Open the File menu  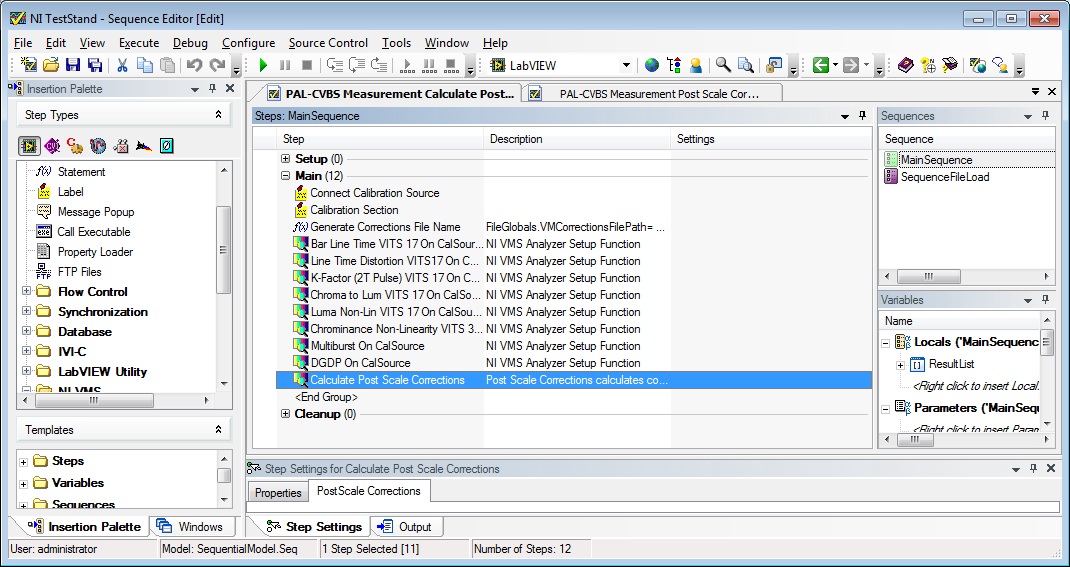(x=23, y=43)
